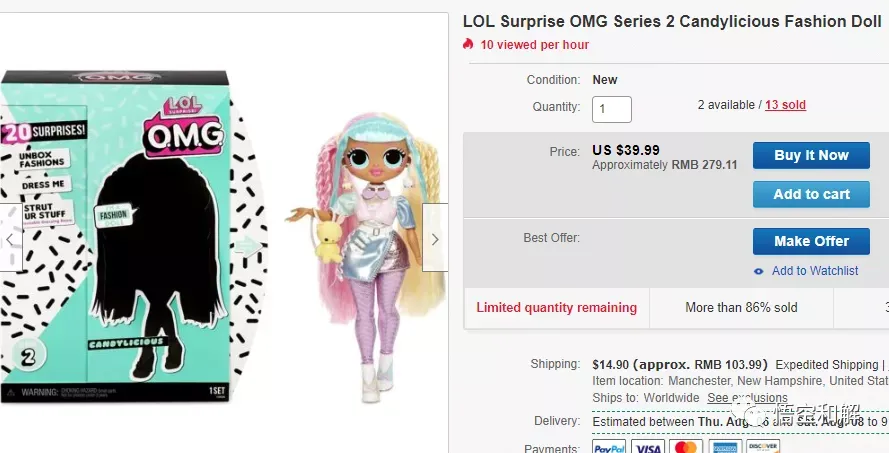Select the PayPal payment icon
This screenshot has width=889, height=453.
click(609, 446)
